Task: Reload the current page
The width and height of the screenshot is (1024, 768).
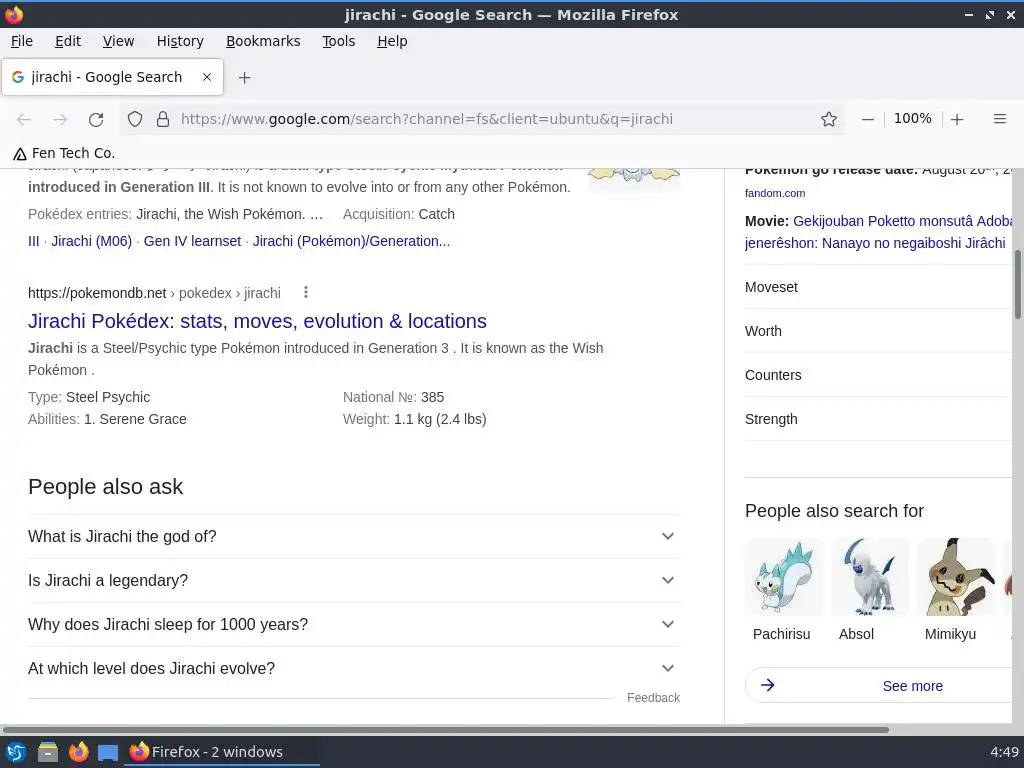Action: (x=96, y=120)
